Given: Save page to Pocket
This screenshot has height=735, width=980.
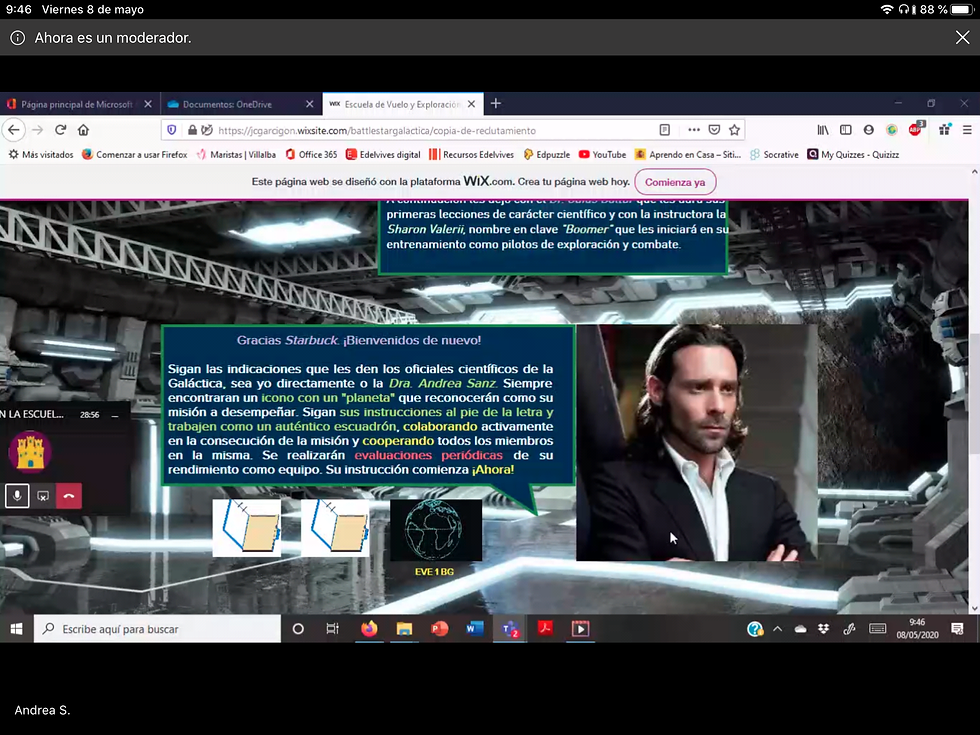Looking at the screenshot, I should (x=714, y=130).
